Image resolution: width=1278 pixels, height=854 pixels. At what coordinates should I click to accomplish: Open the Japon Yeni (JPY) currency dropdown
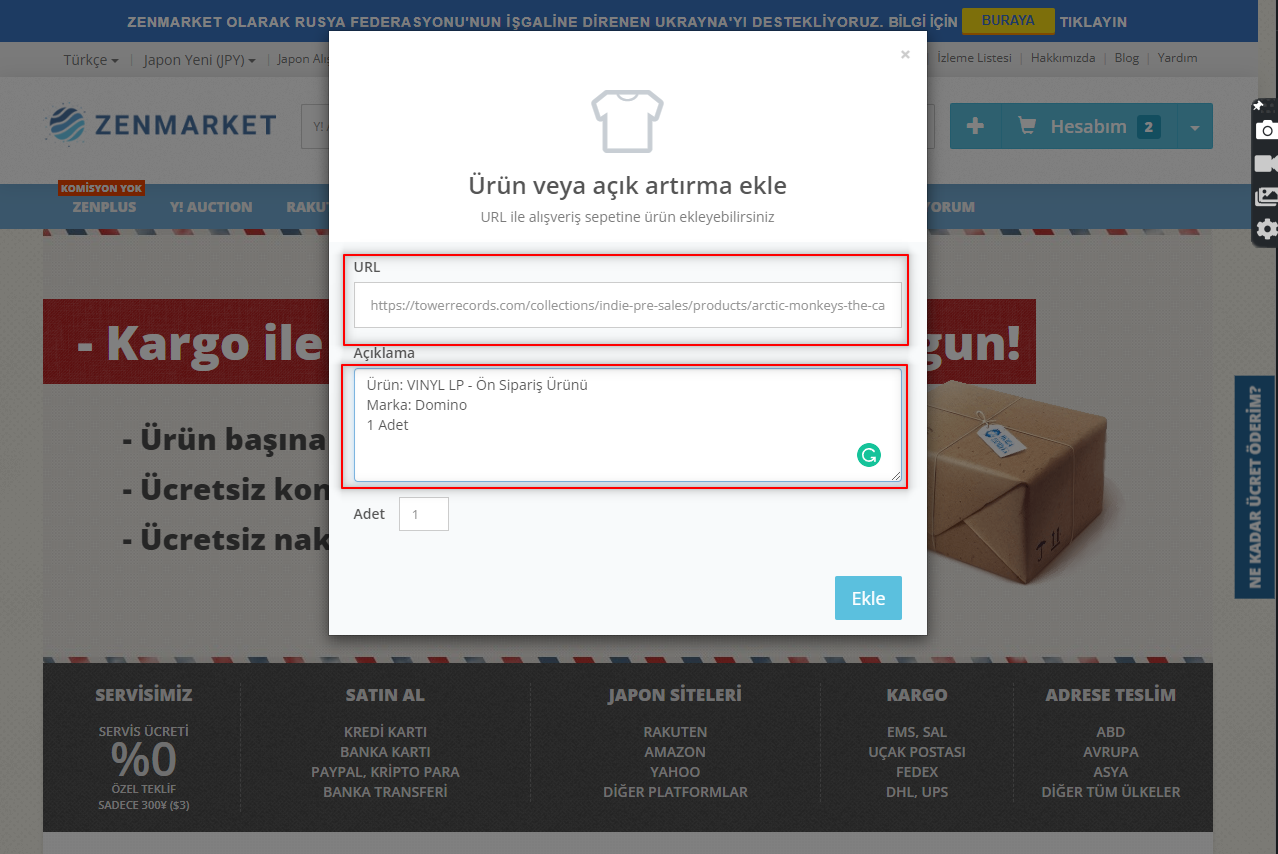click(199, 59)
